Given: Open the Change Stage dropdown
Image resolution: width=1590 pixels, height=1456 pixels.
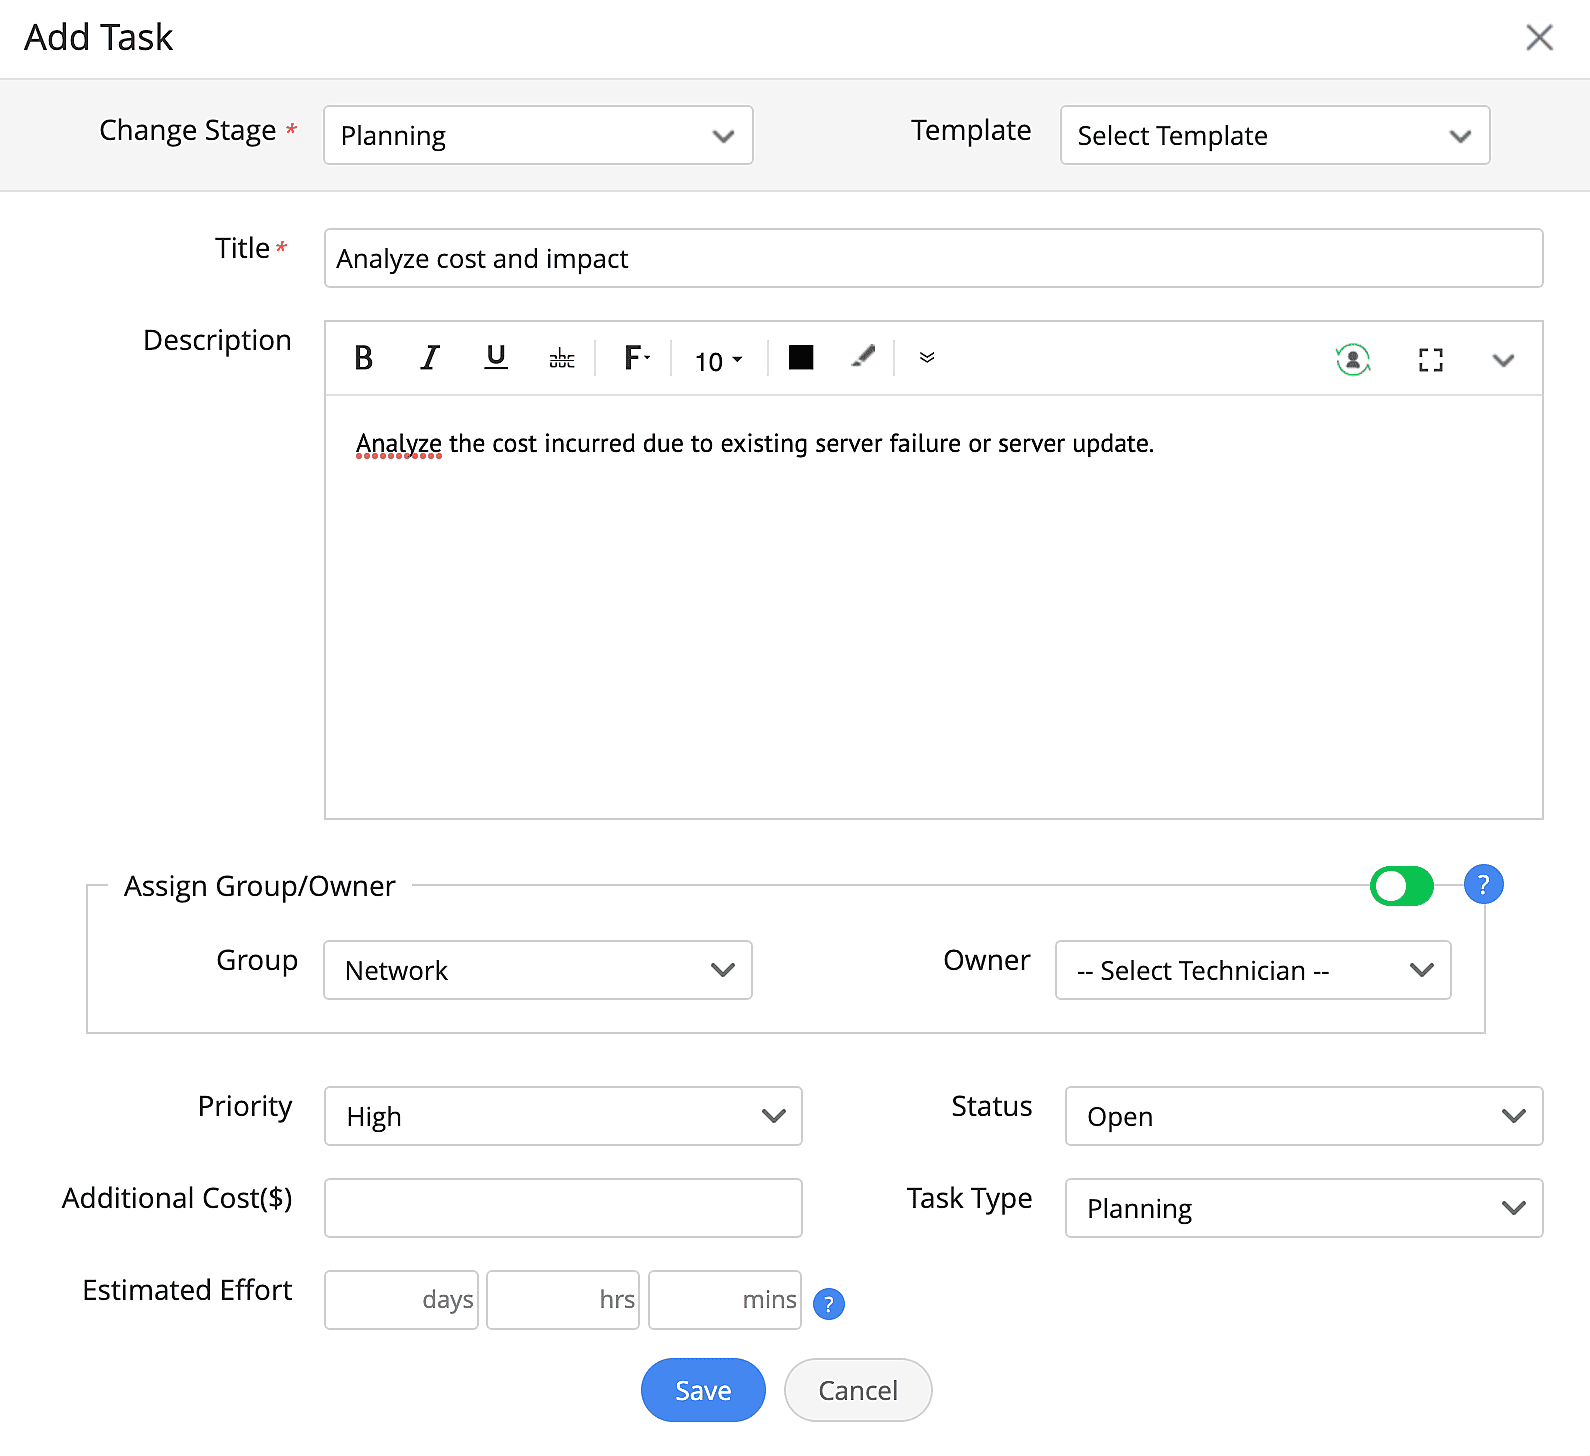Looking at the screenshot, I should pos(538,136).
